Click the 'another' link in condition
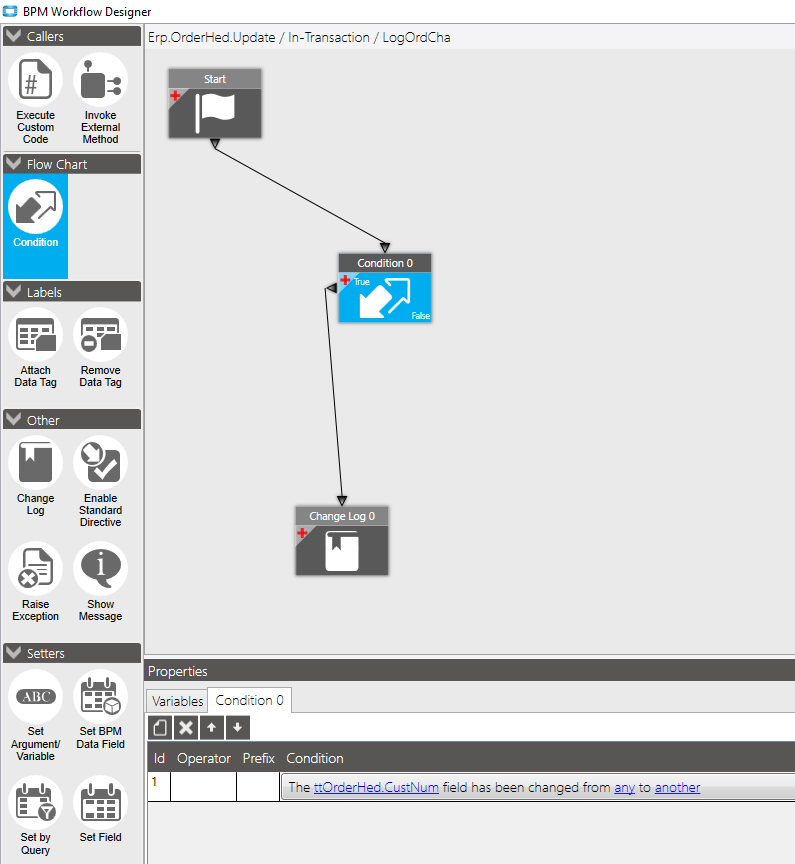 point(677,787)
